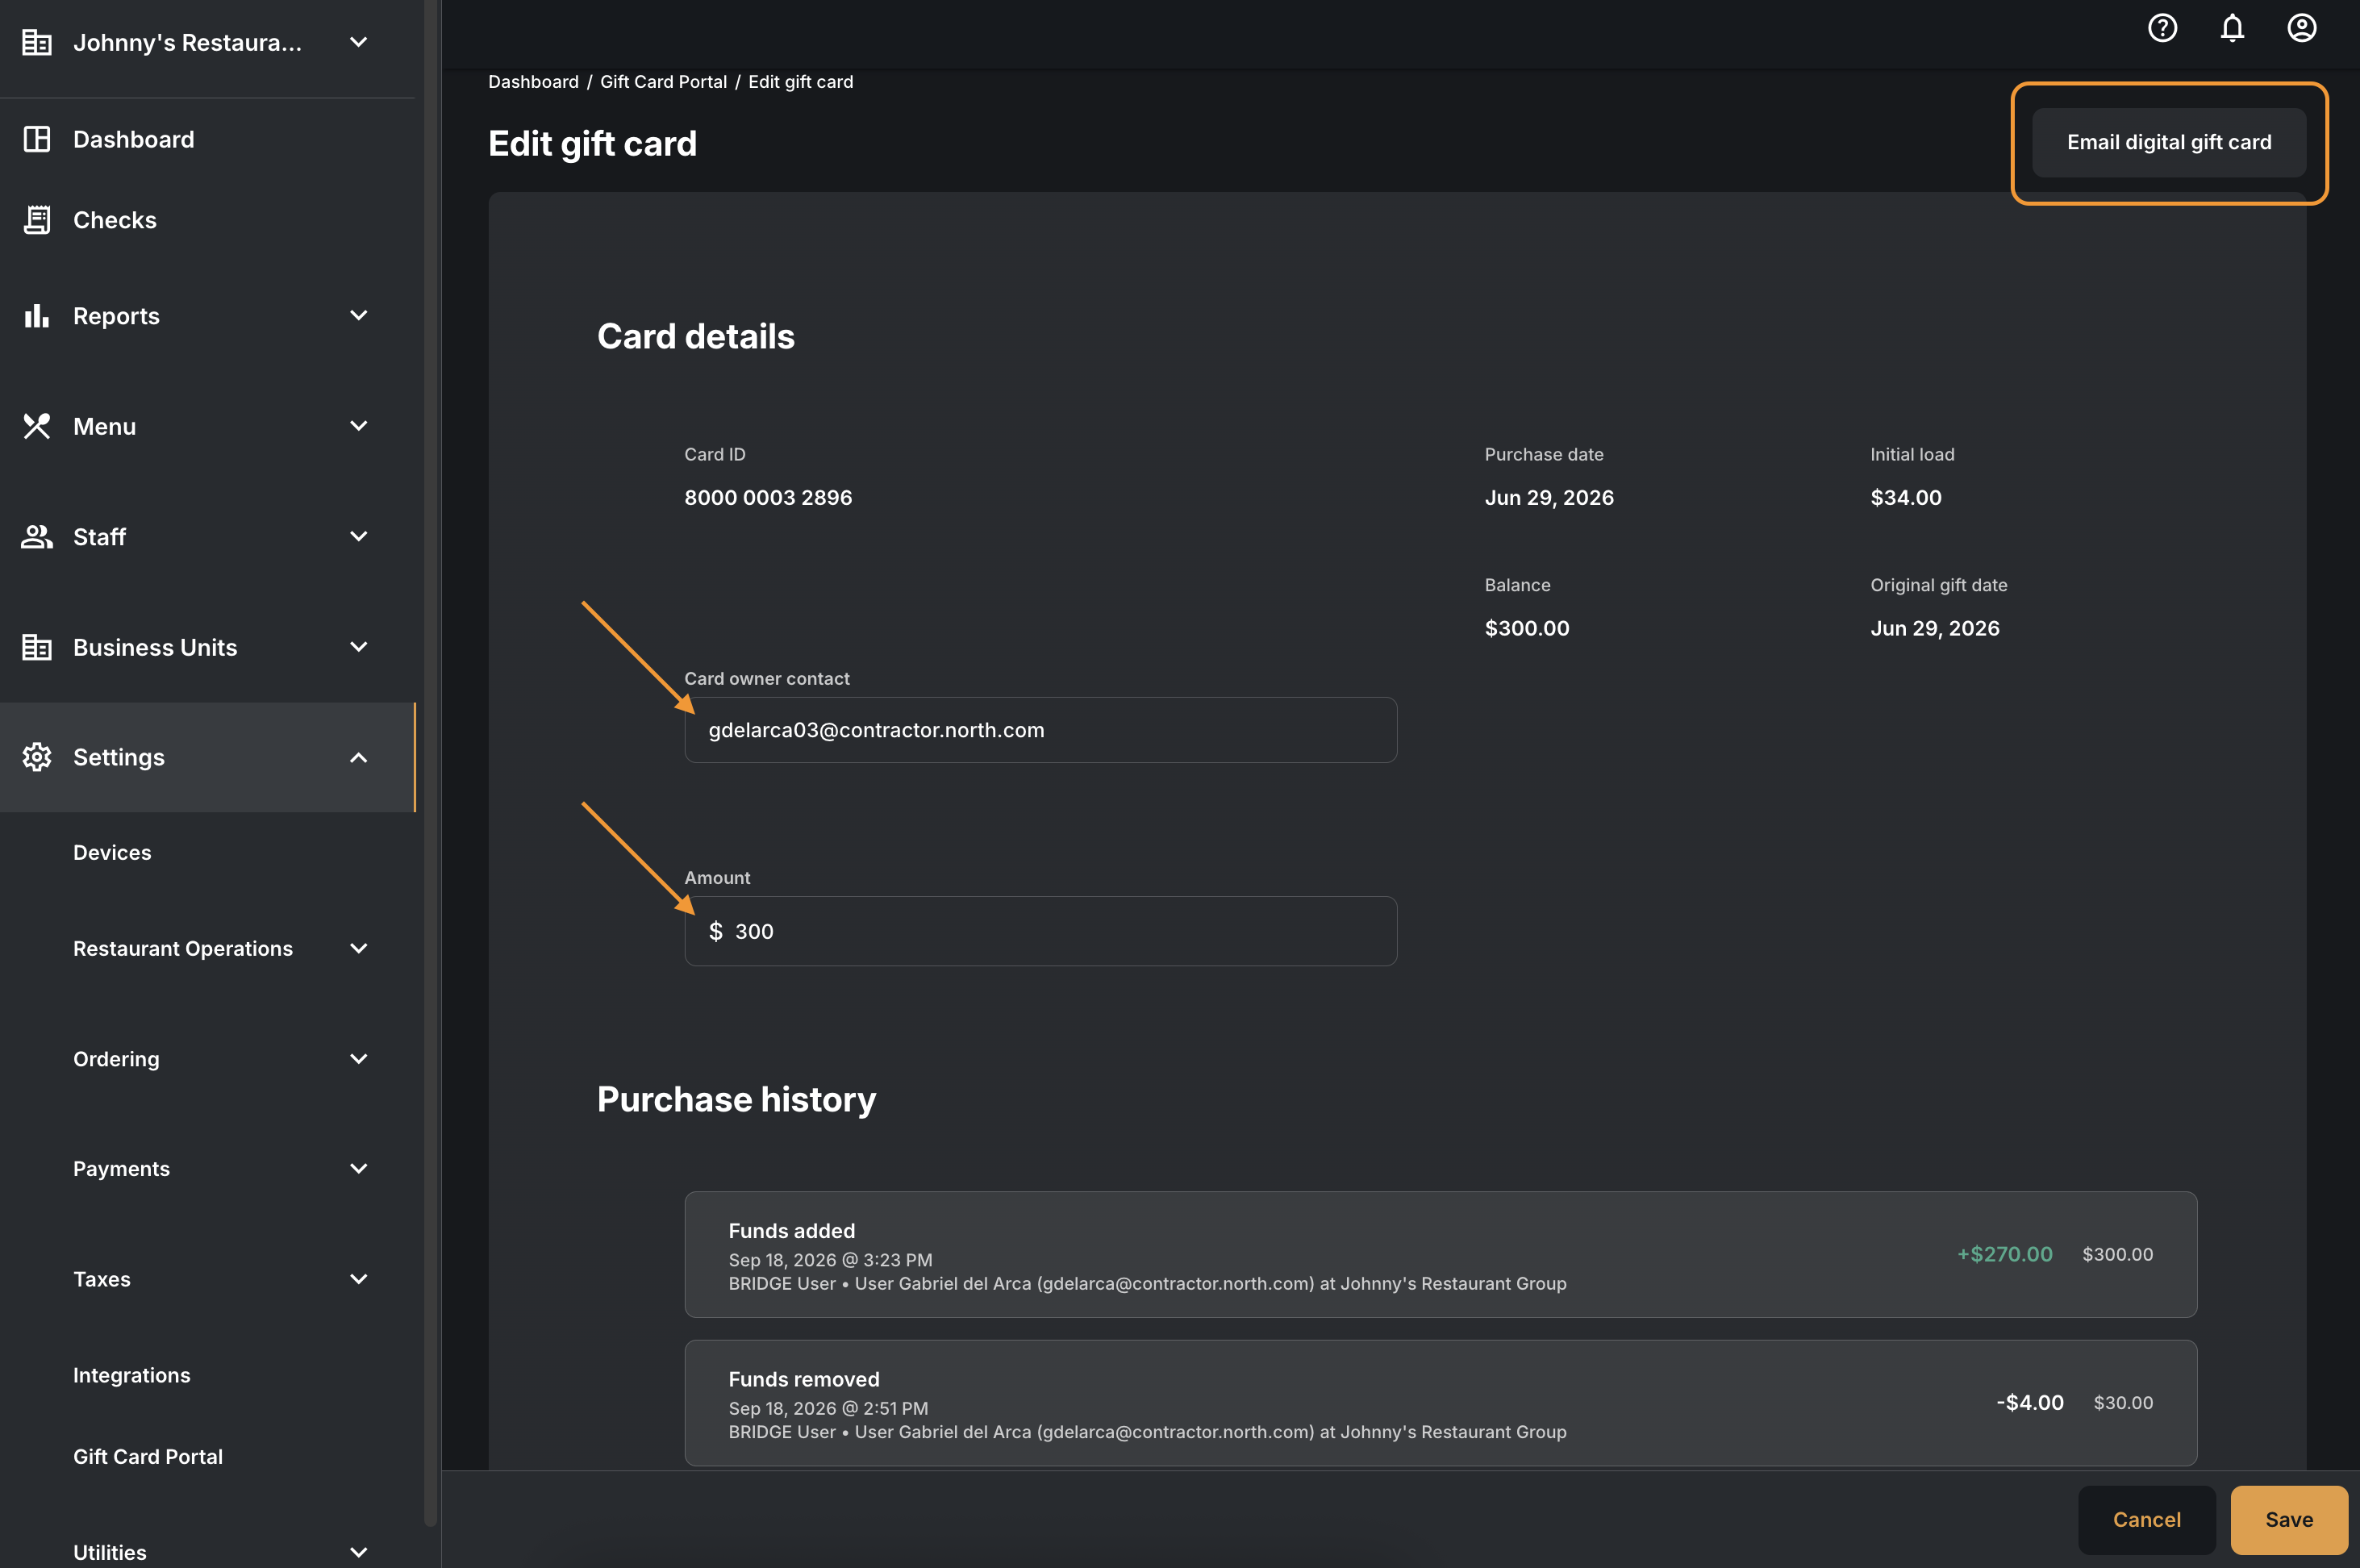Viewport: 2360px width, 1568px height.
Task: Click the Menu utensils icon
Action: click(x=37, y=426)
